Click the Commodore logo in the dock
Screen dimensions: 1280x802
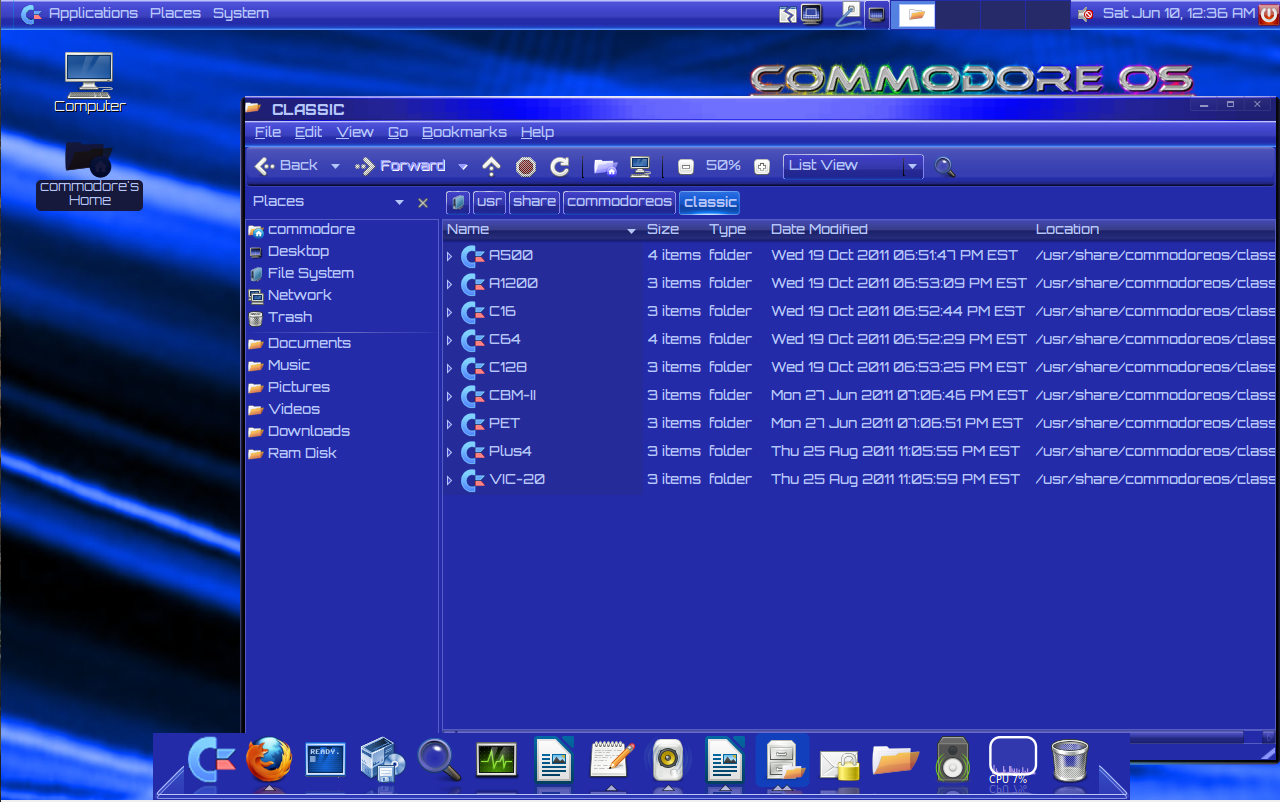(x=211, y=760)
